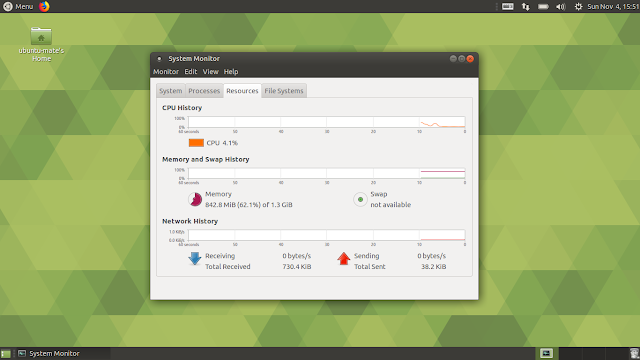Open the Menu button in top panel
The width and height of the screenshot is (640, 360).
pos(18,7)
